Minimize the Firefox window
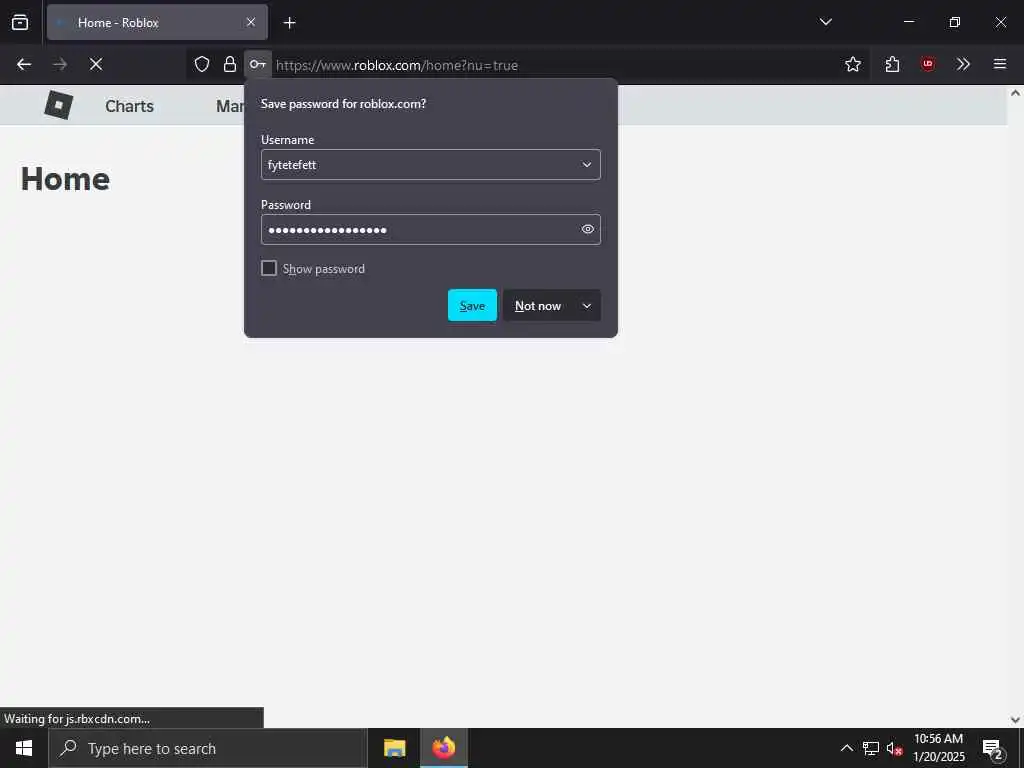 click(908, 22)
